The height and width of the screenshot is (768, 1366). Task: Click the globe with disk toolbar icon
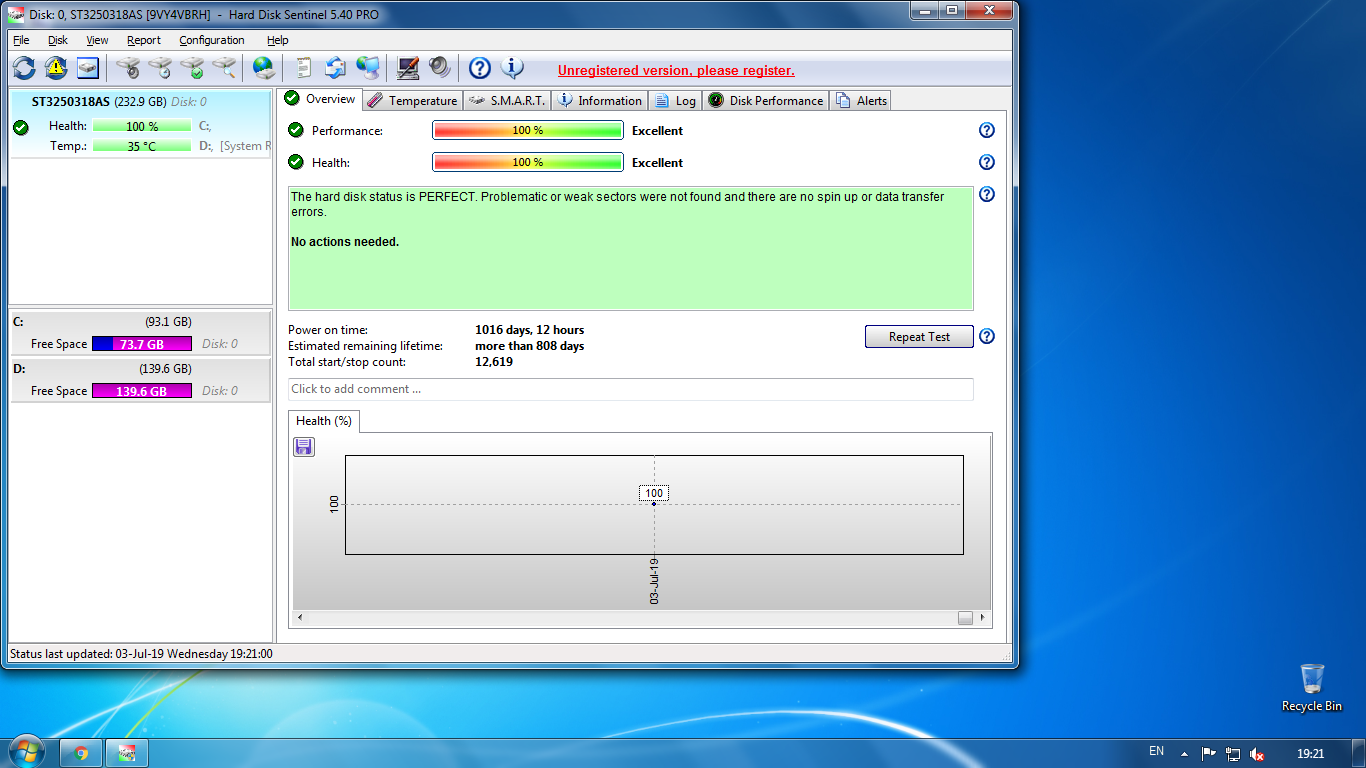click(x=264, y=68)
